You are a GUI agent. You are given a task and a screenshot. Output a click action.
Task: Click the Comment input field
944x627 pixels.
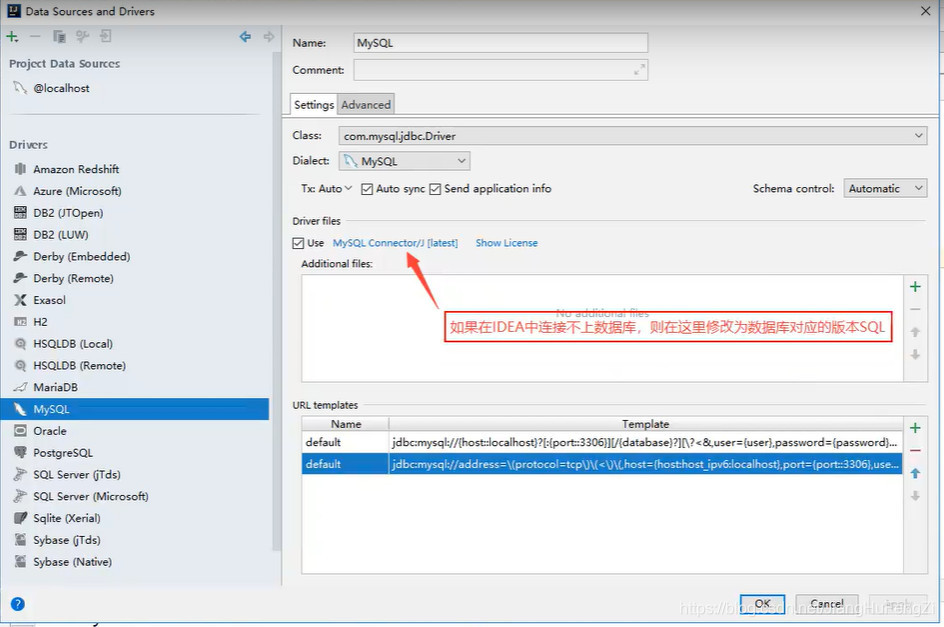(x=501, y=70)
